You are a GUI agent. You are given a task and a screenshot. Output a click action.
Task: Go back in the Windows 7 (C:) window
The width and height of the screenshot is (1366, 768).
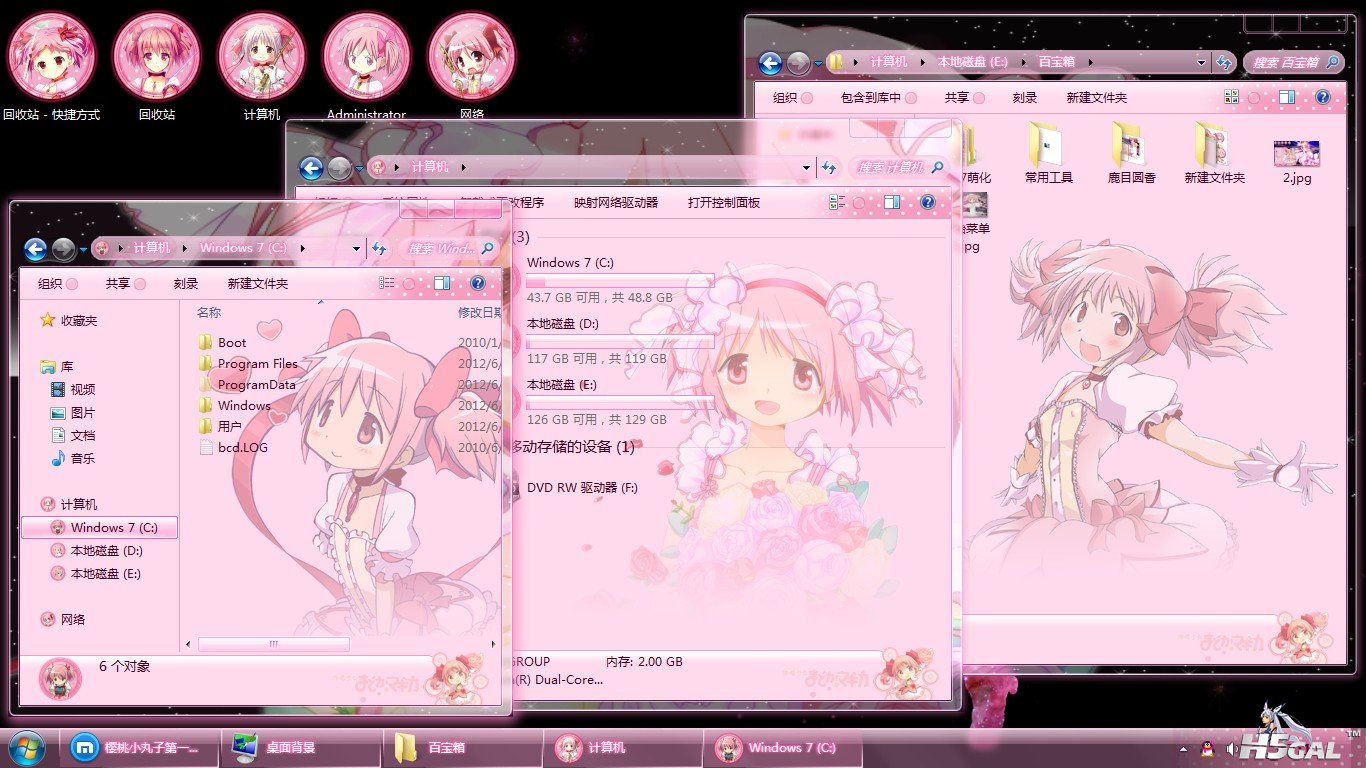point(36,249)
